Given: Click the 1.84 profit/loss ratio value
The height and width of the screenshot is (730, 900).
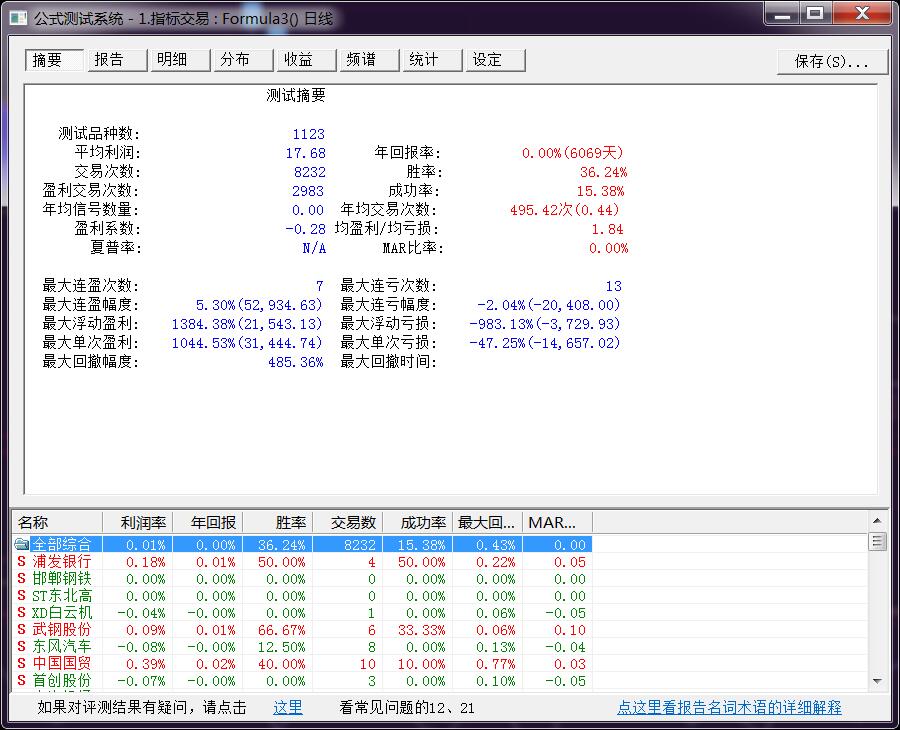Looking at the screenshot, I should pos(608,230).
